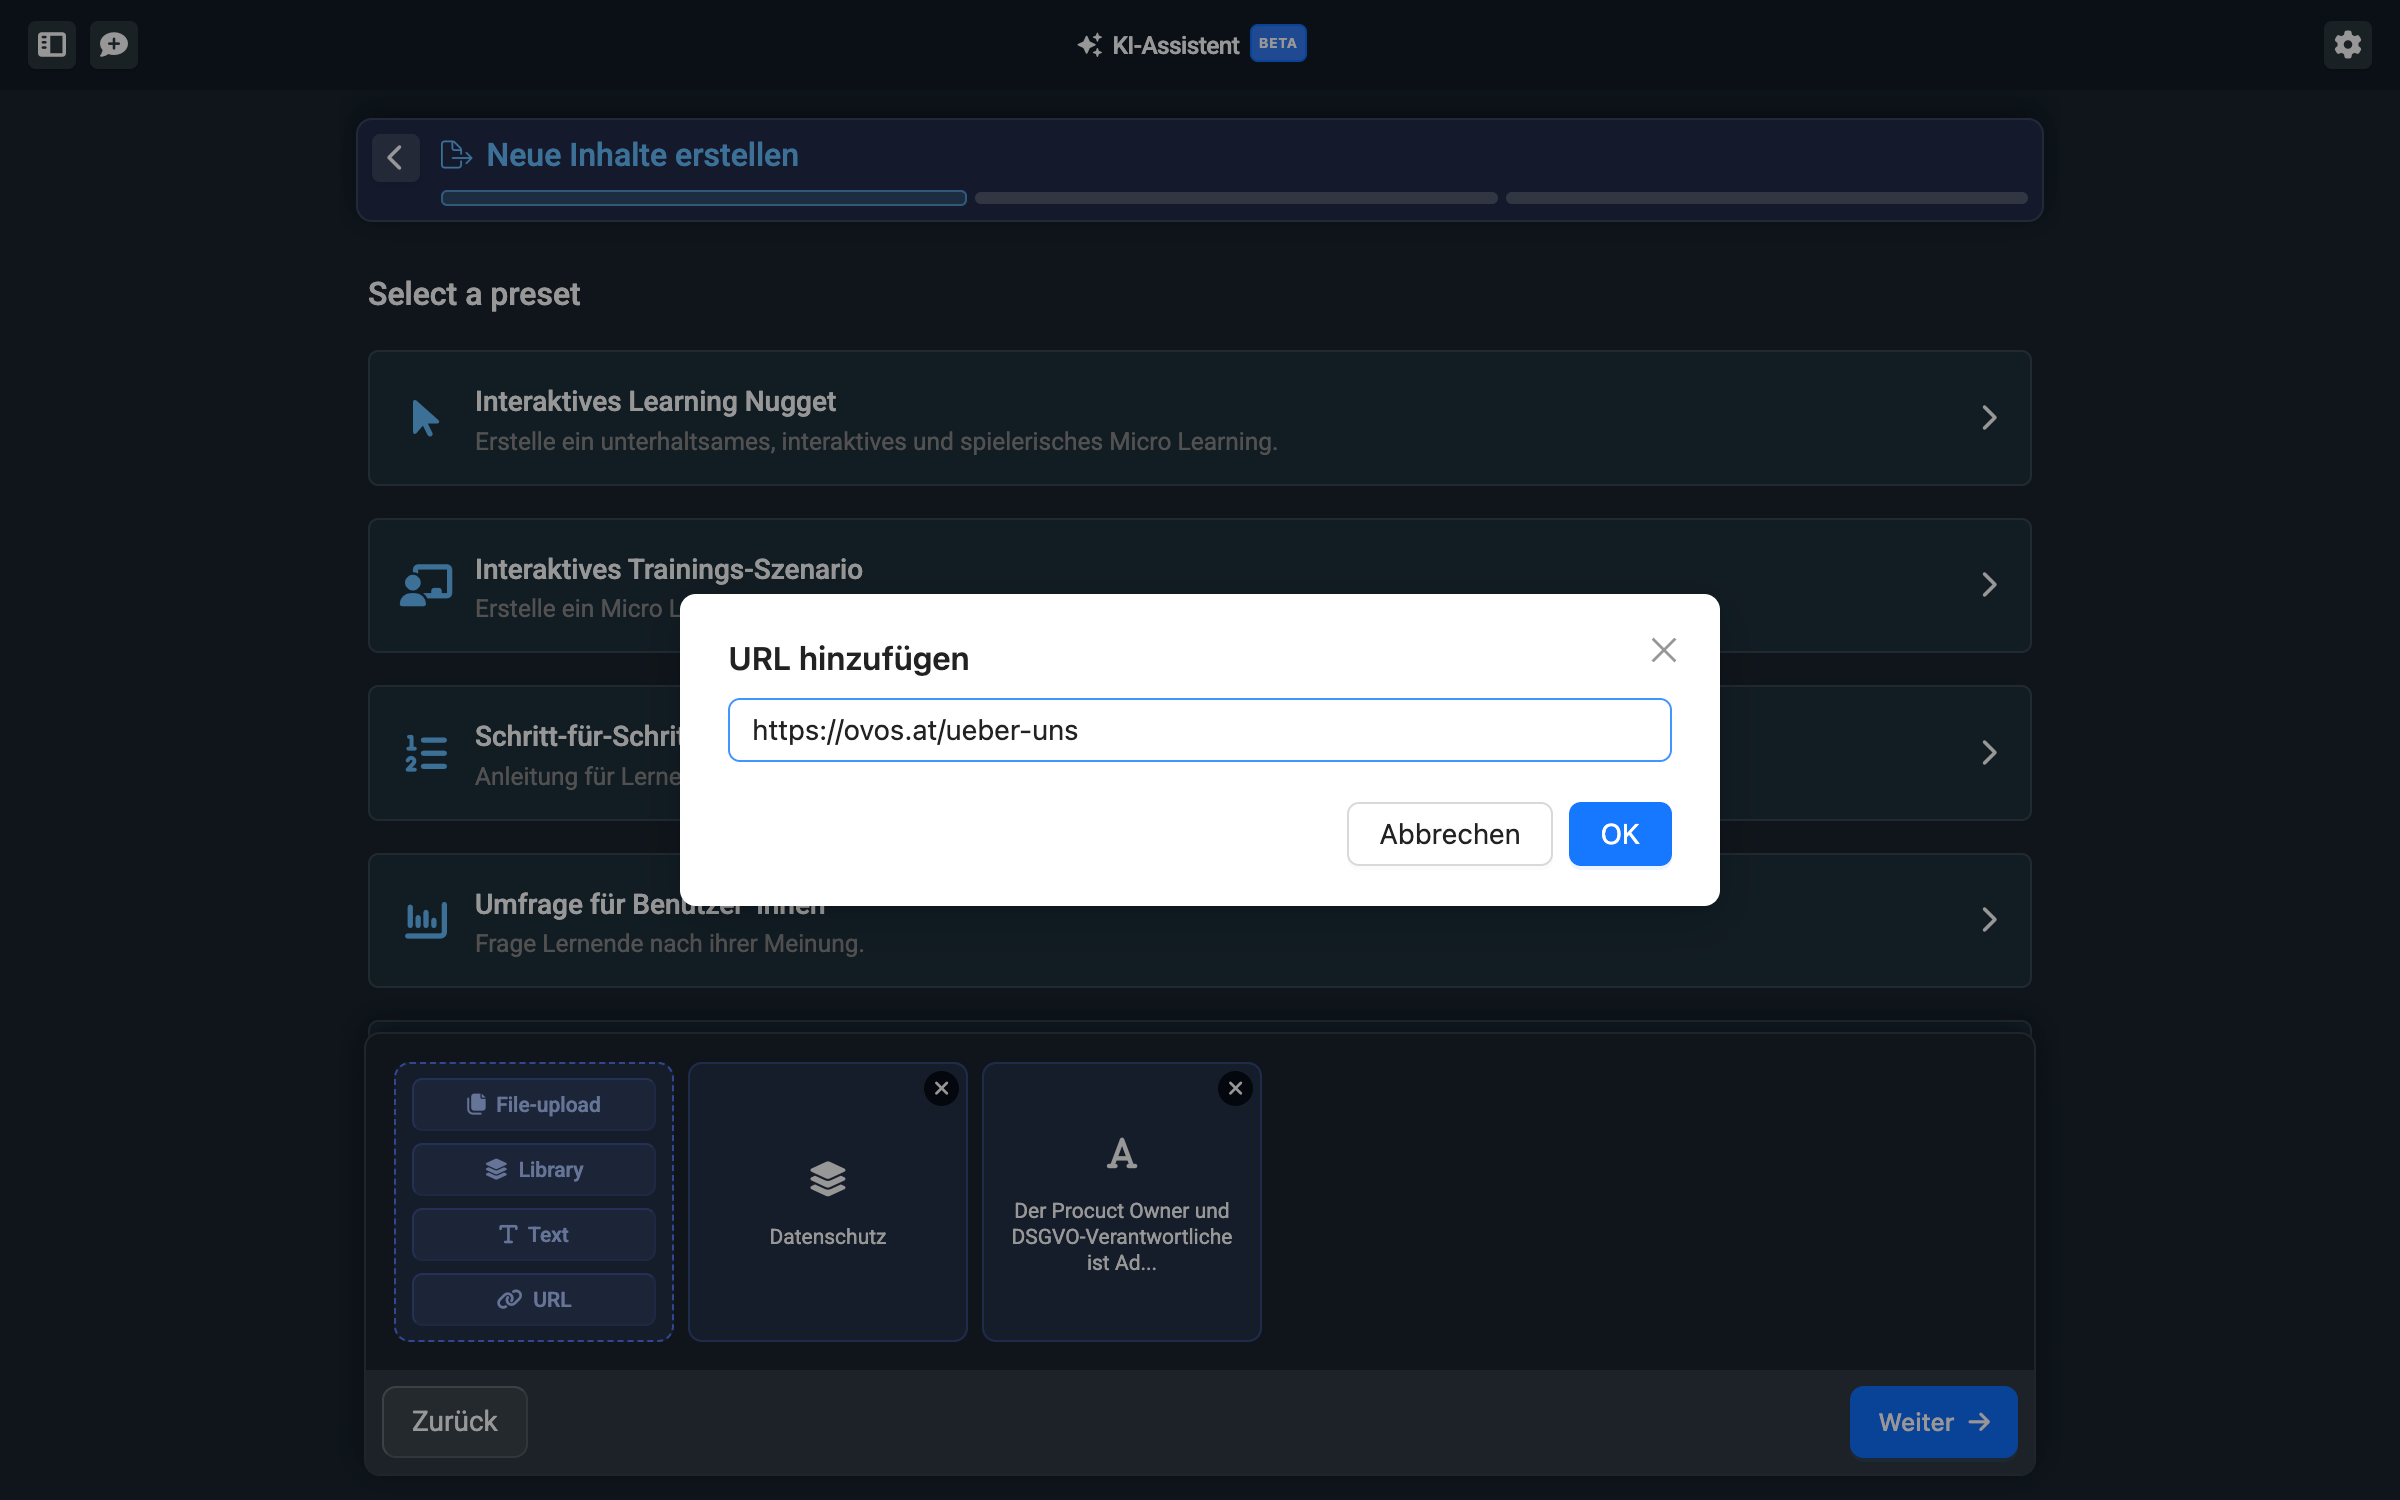Viewport: 2400px width, 1500px height.
Task: Pick the Text source option
Action: 534,1234
